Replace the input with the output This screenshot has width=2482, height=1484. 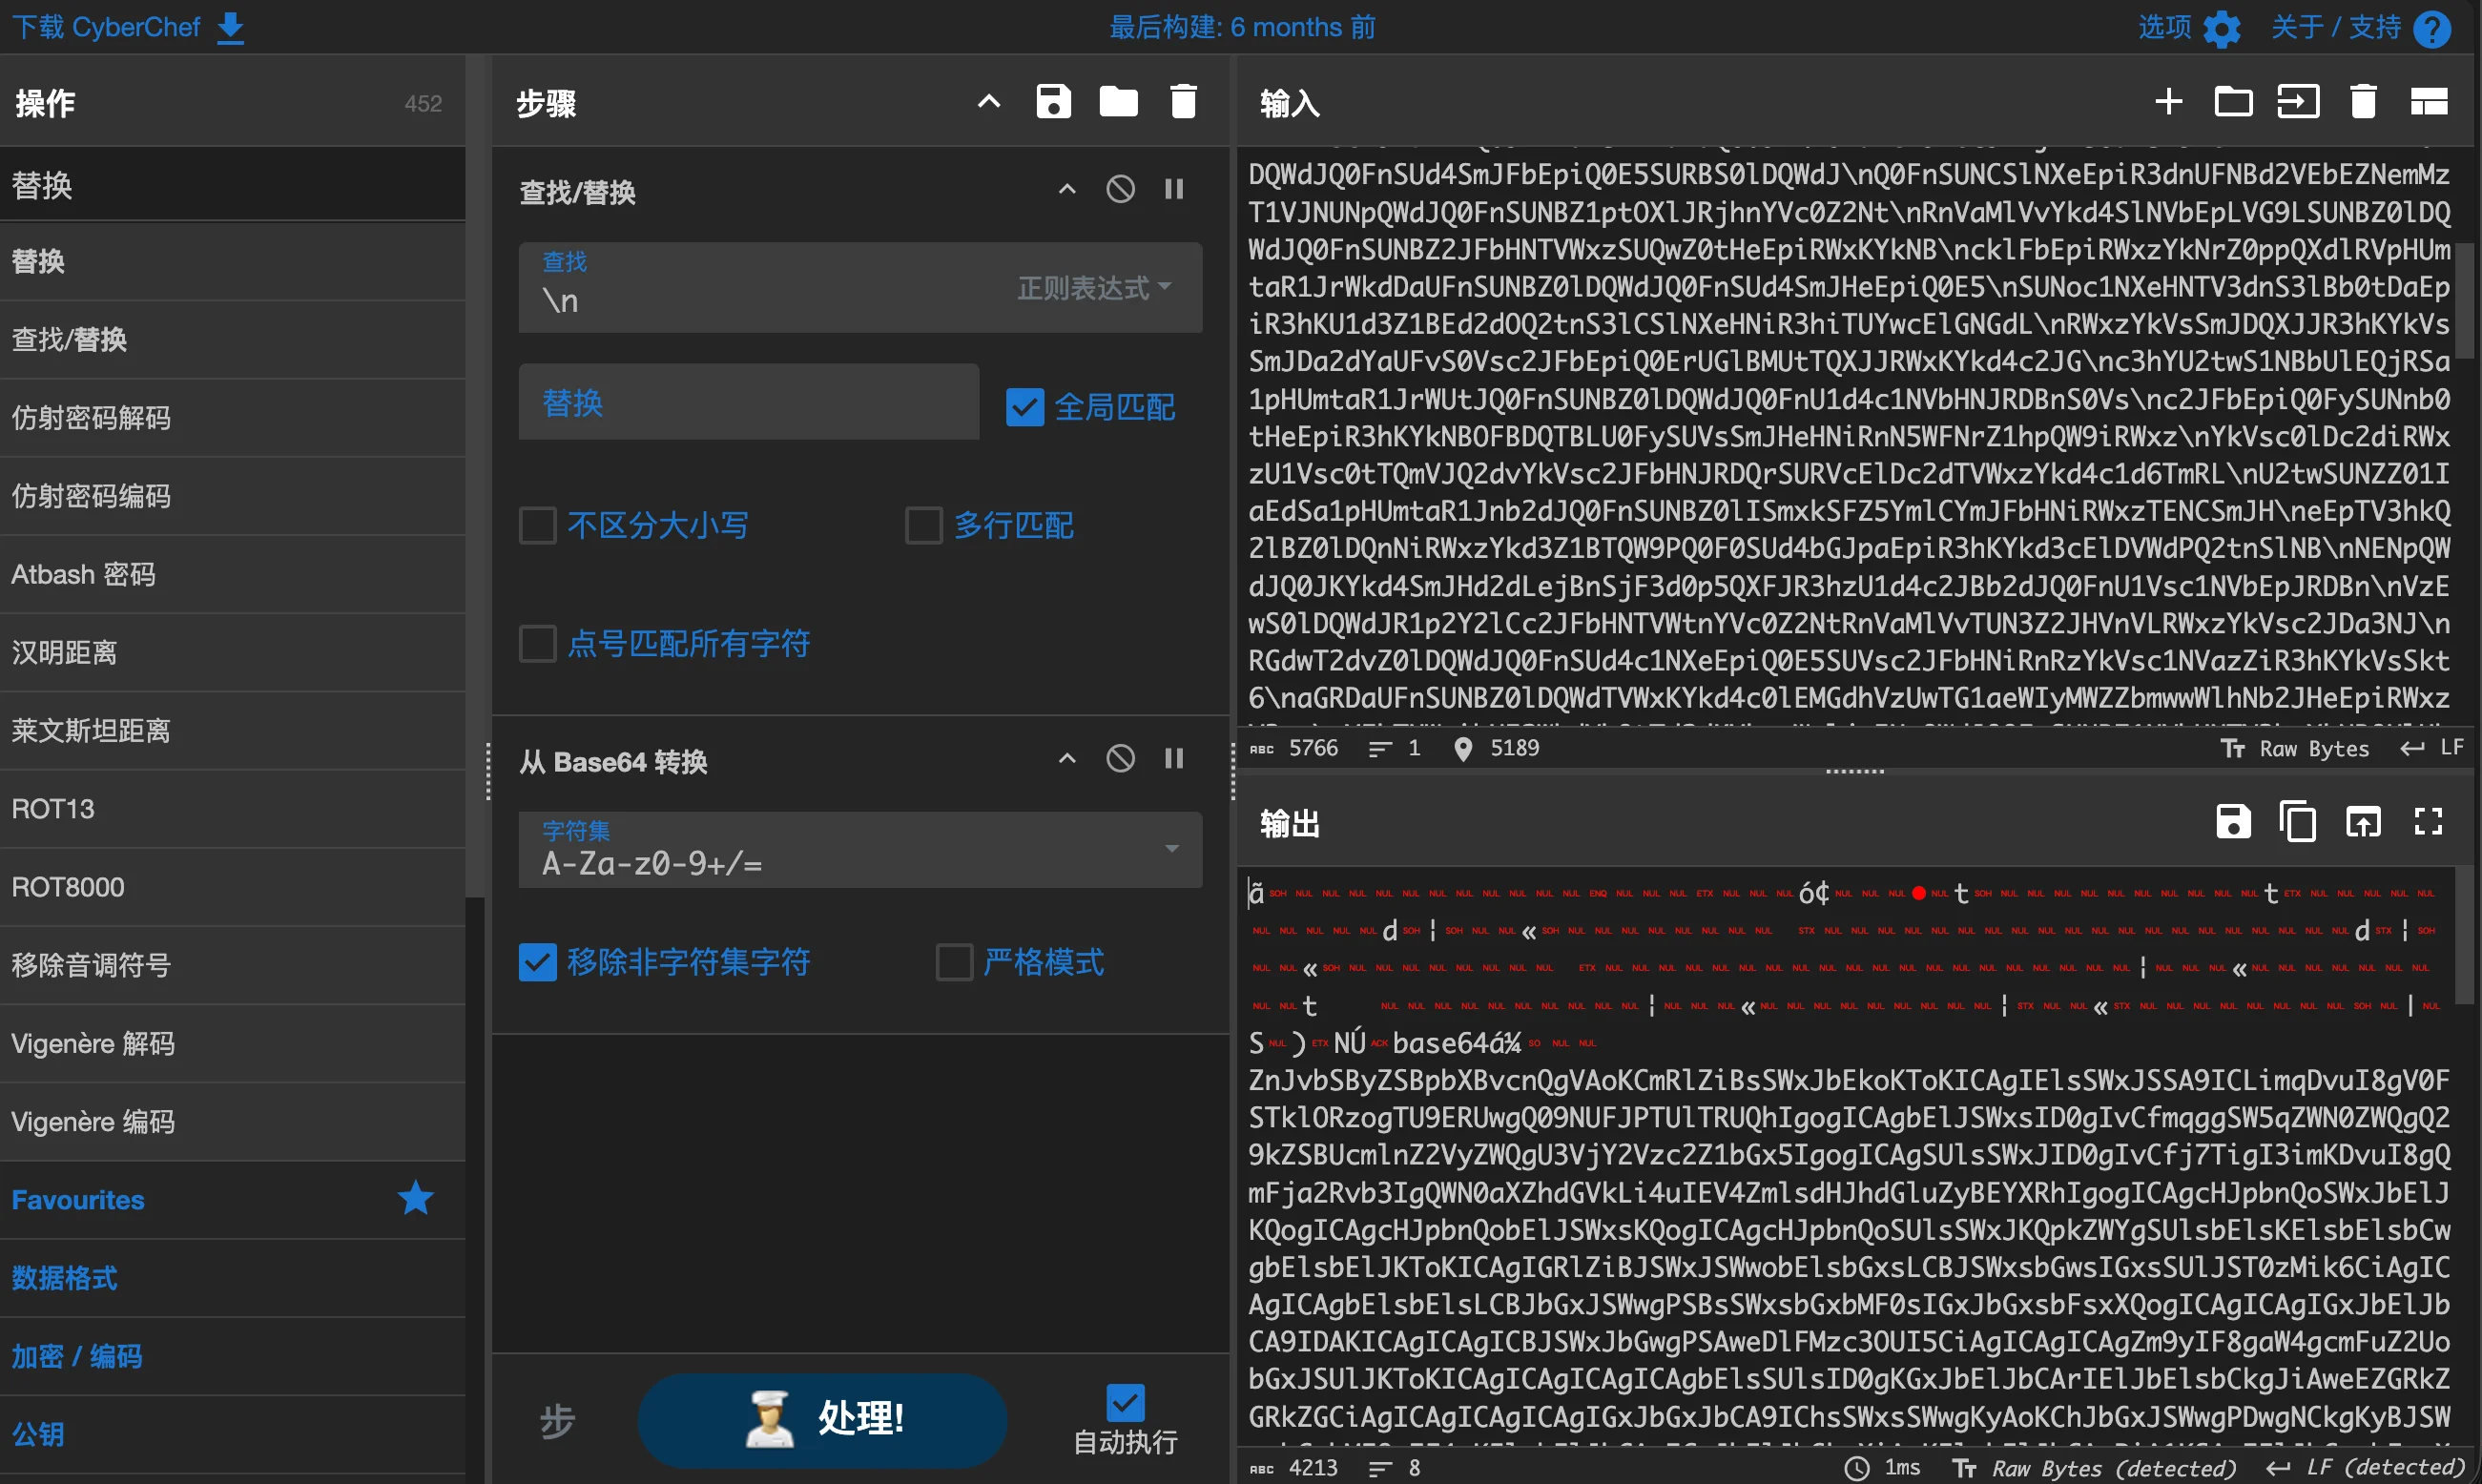point(2363,822)
